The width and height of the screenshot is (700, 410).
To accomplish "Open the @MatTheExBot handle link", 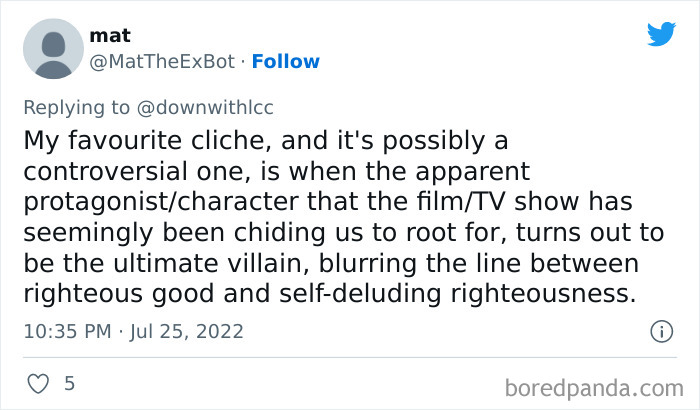I will coord(164,61).
